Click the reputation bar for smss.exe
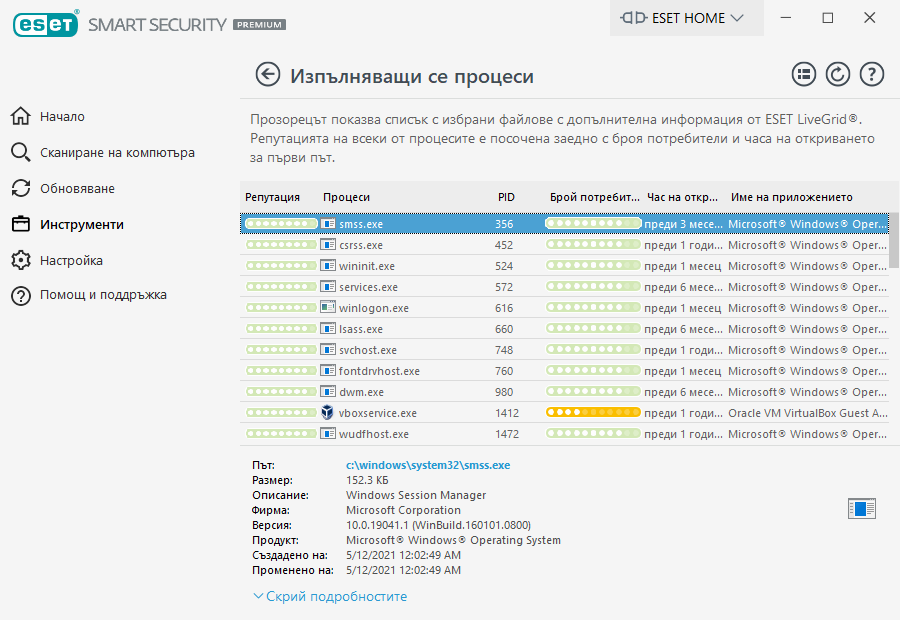This screenshot has height=620, width=900. [281, 223]
